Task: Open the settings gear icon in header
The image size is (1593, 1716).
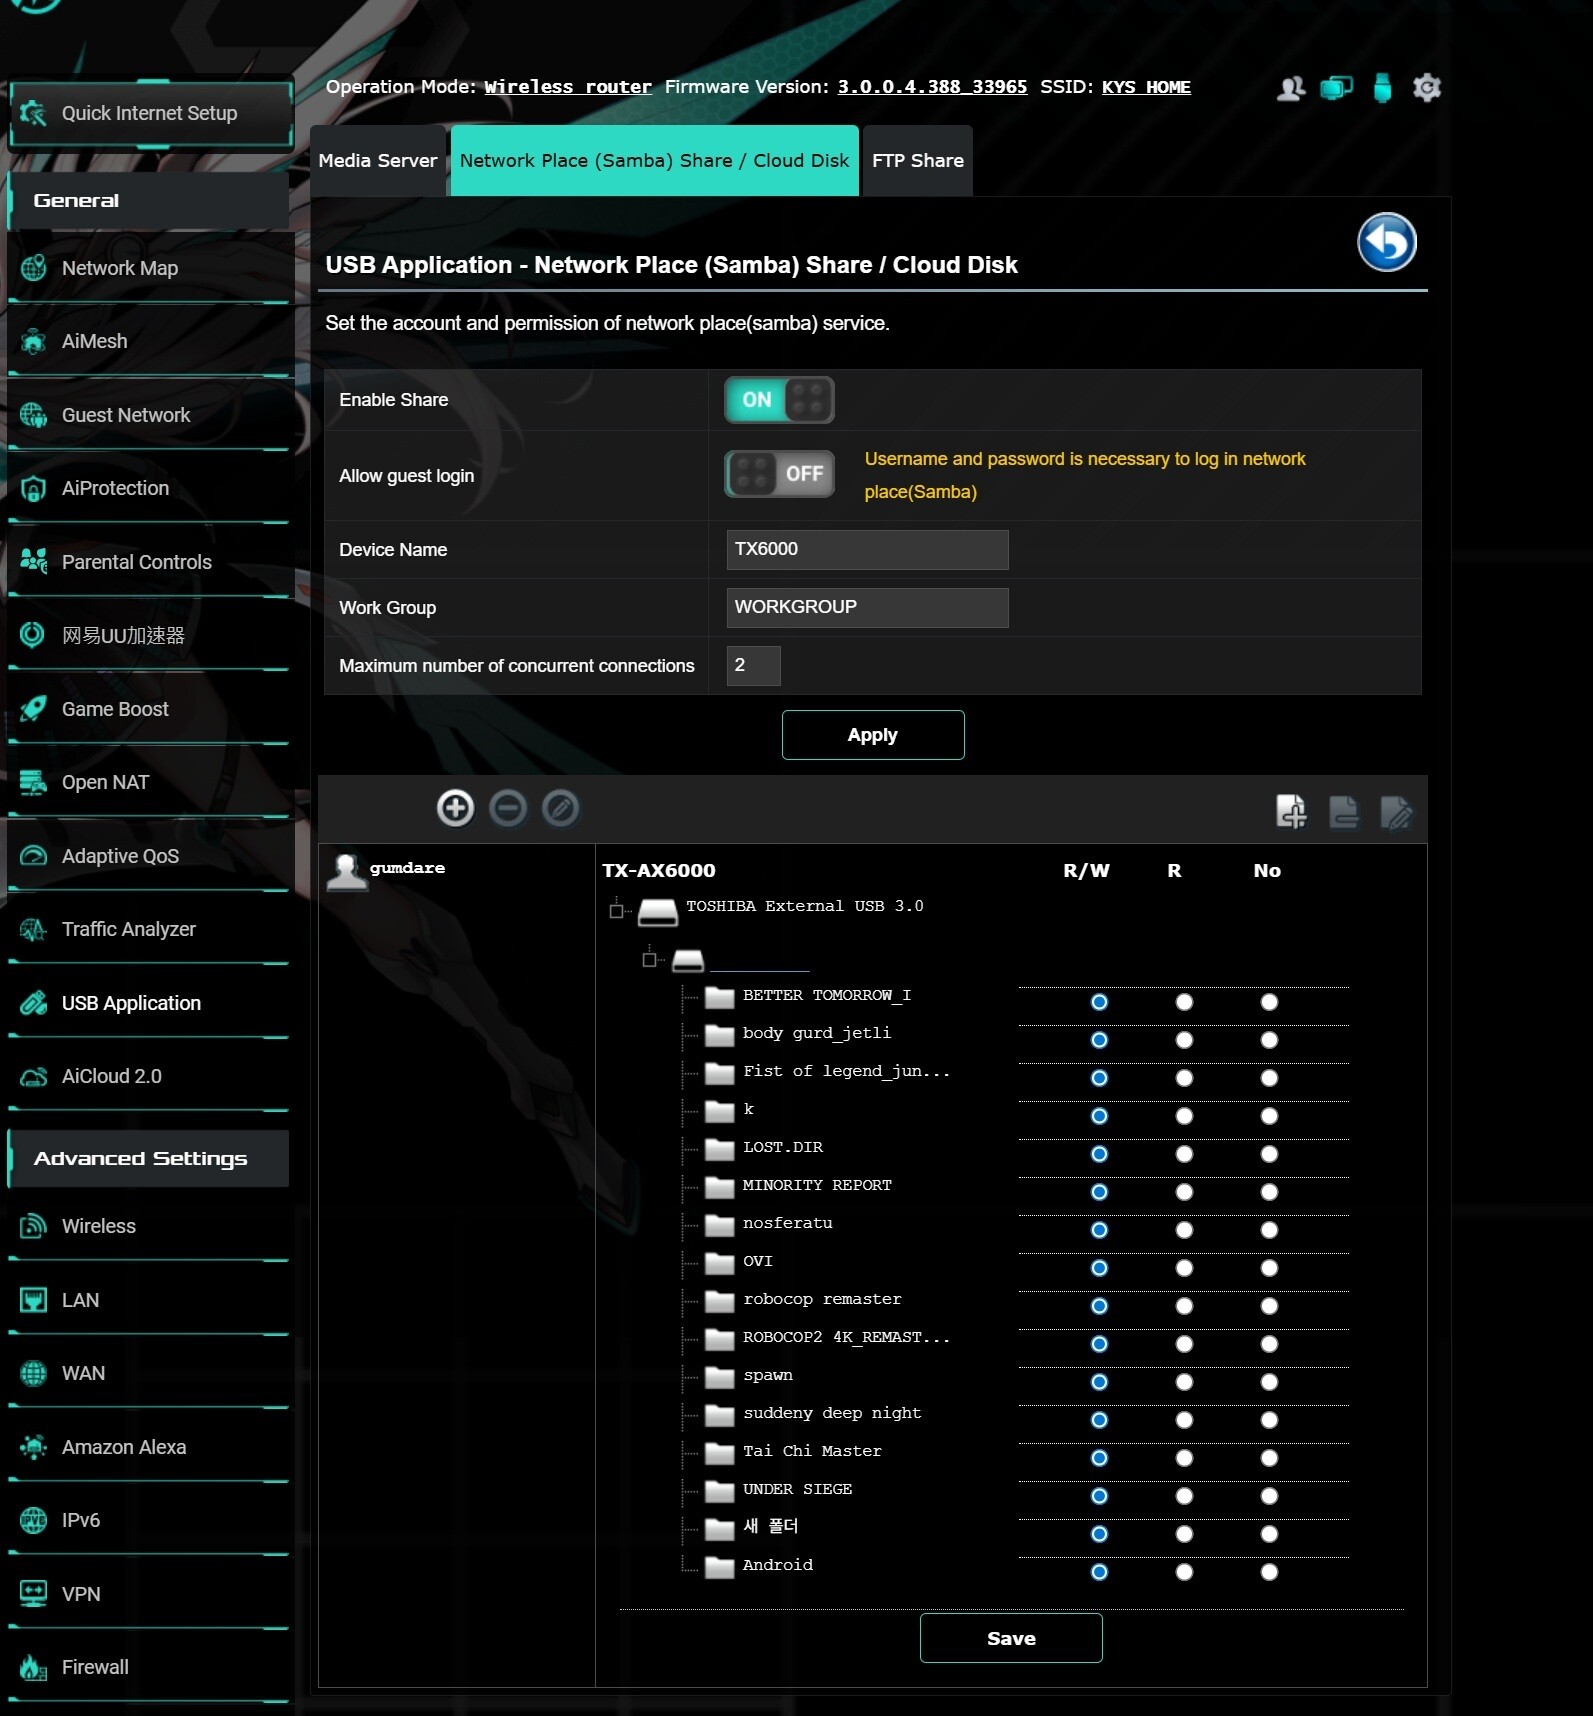Action: click(x=1427, y=88)
